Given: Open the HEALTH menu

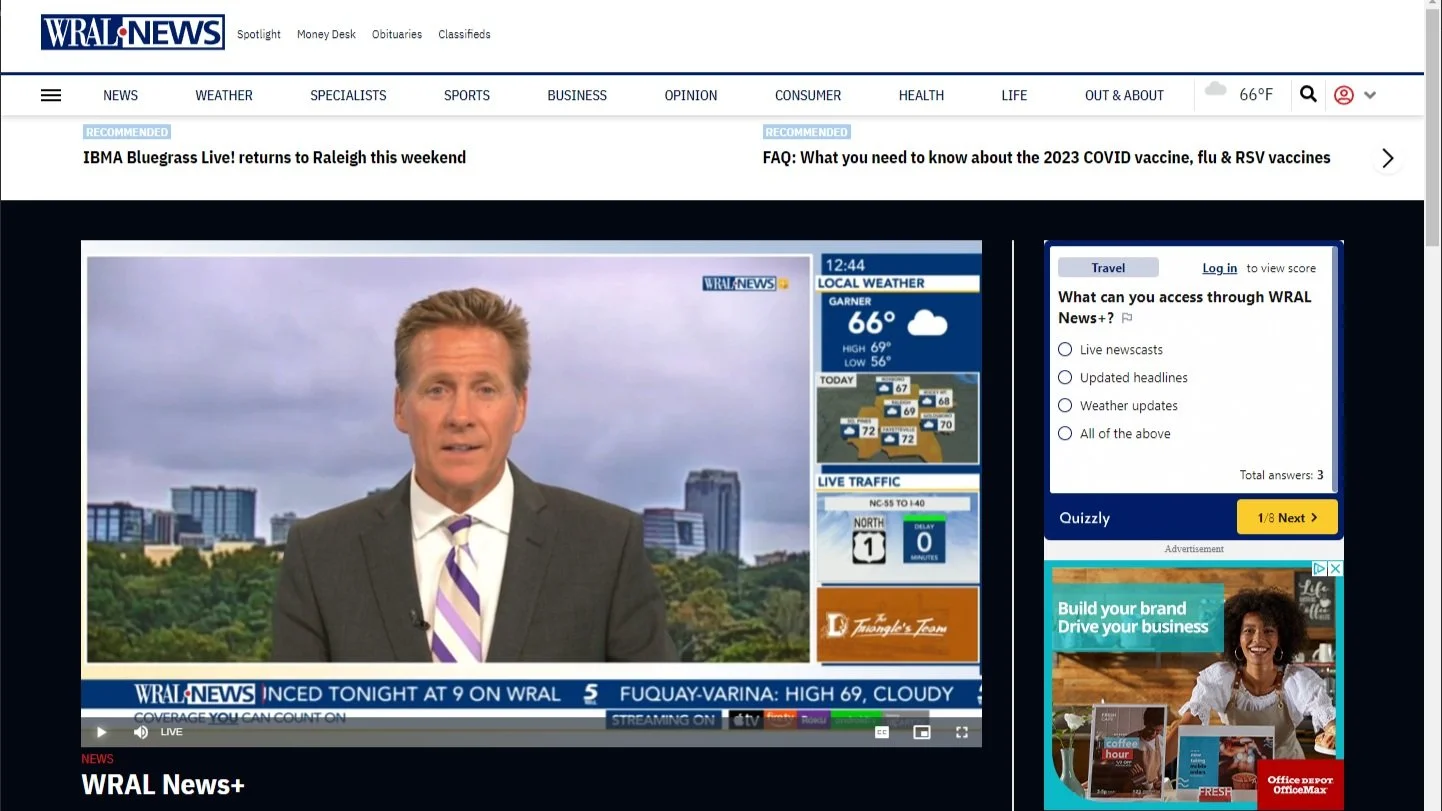Looking at the screenshot, I should point(921,95).
